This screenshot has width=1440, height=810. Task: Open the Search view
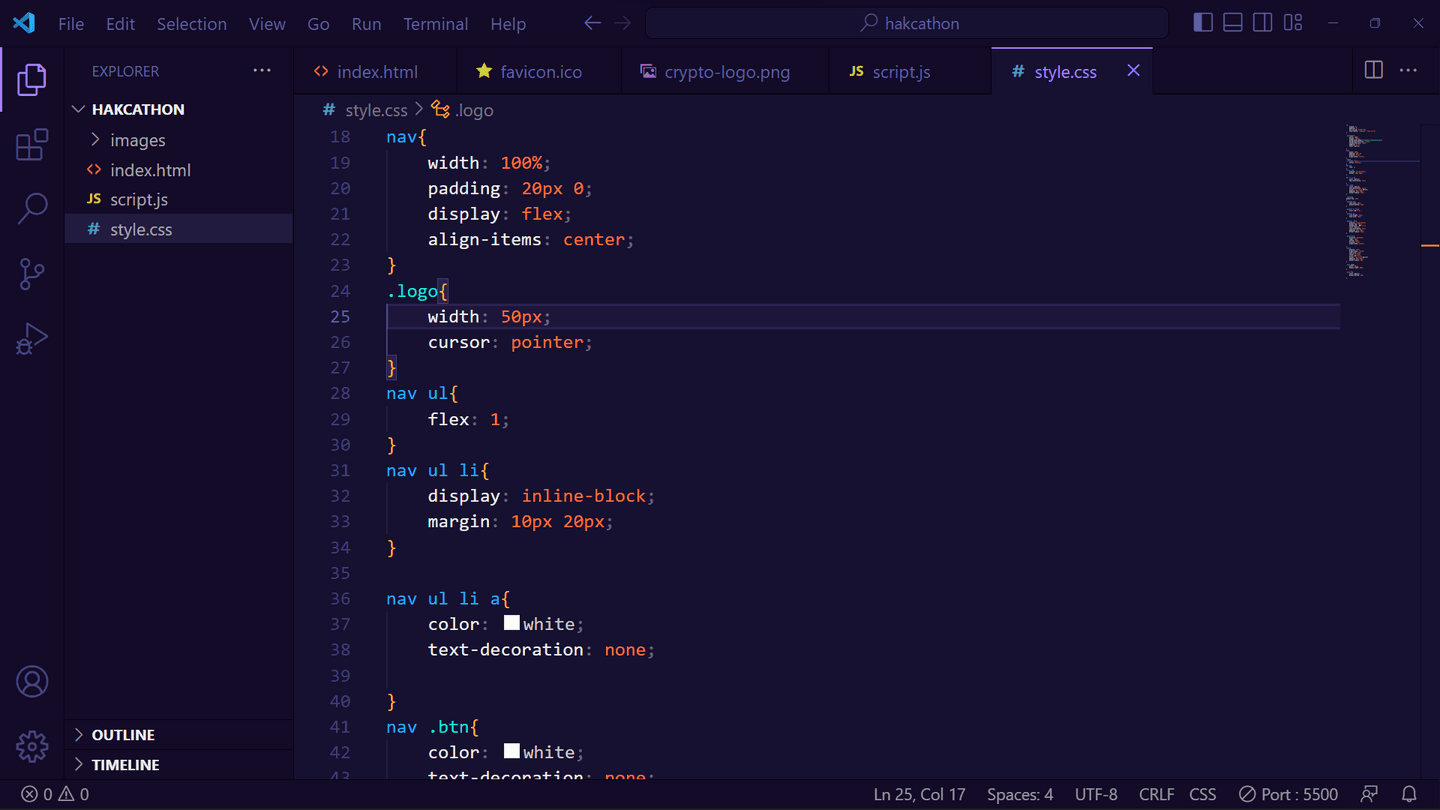pyautogui.click(x=32, y=209)
